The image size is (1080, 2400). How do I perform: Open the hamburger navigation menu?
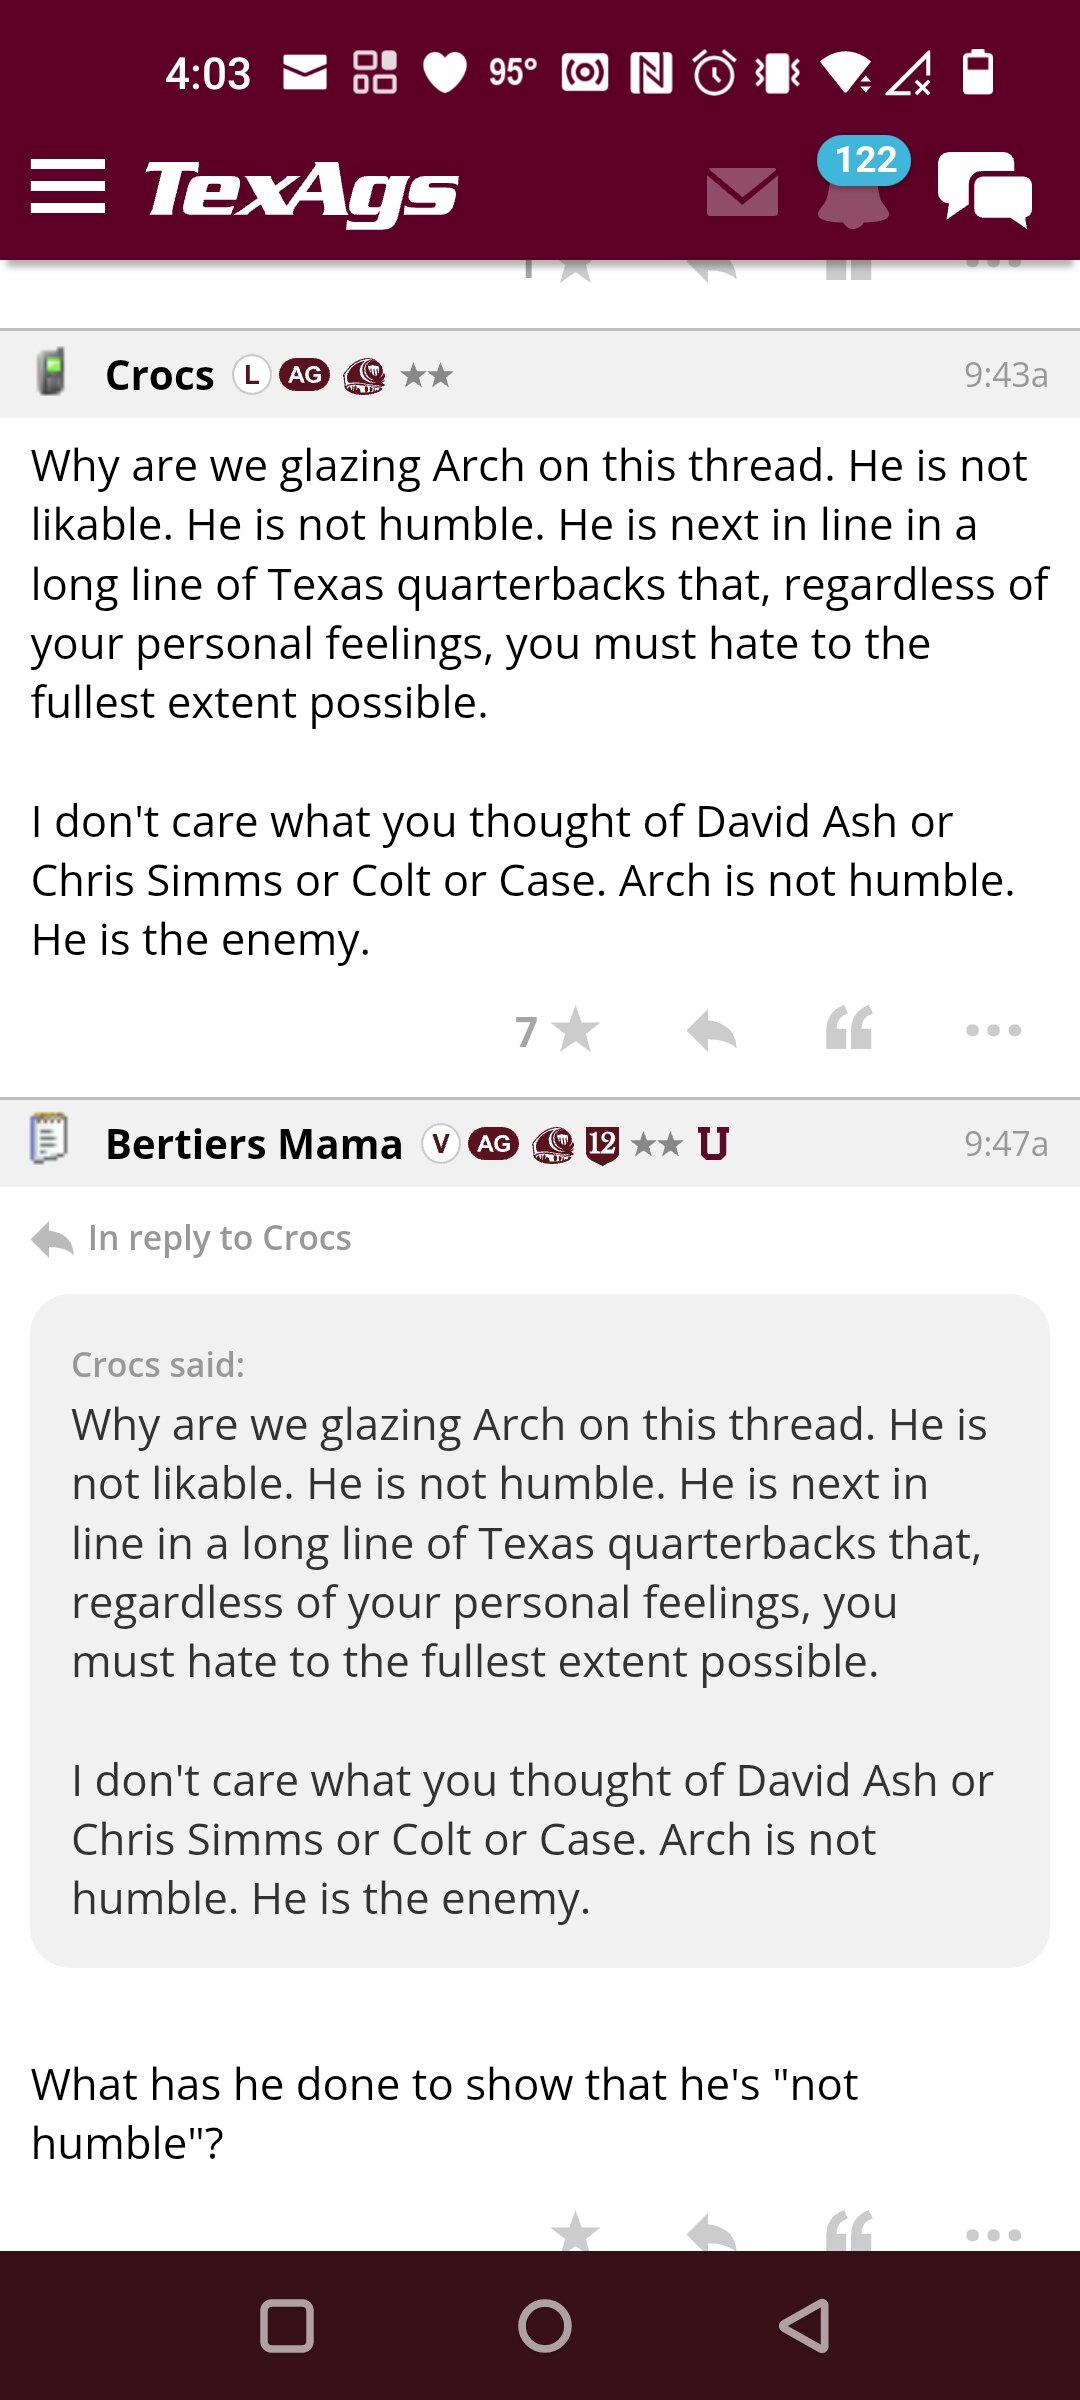pyautogui.click(x=68, y=186)
